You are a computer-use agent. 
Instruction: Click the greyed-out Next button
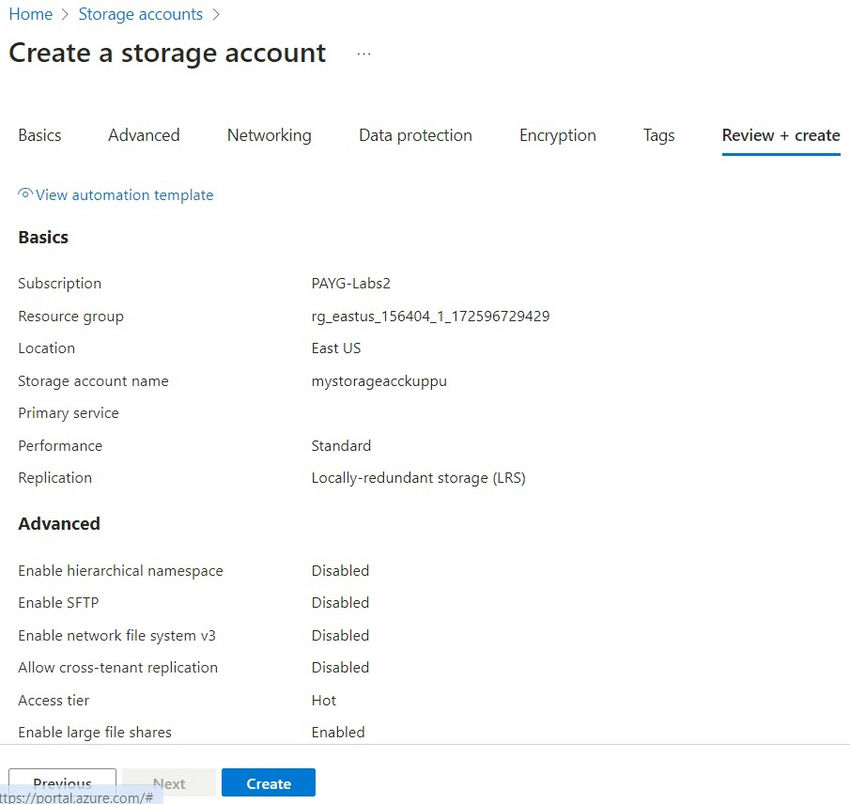tap(169, 783)
